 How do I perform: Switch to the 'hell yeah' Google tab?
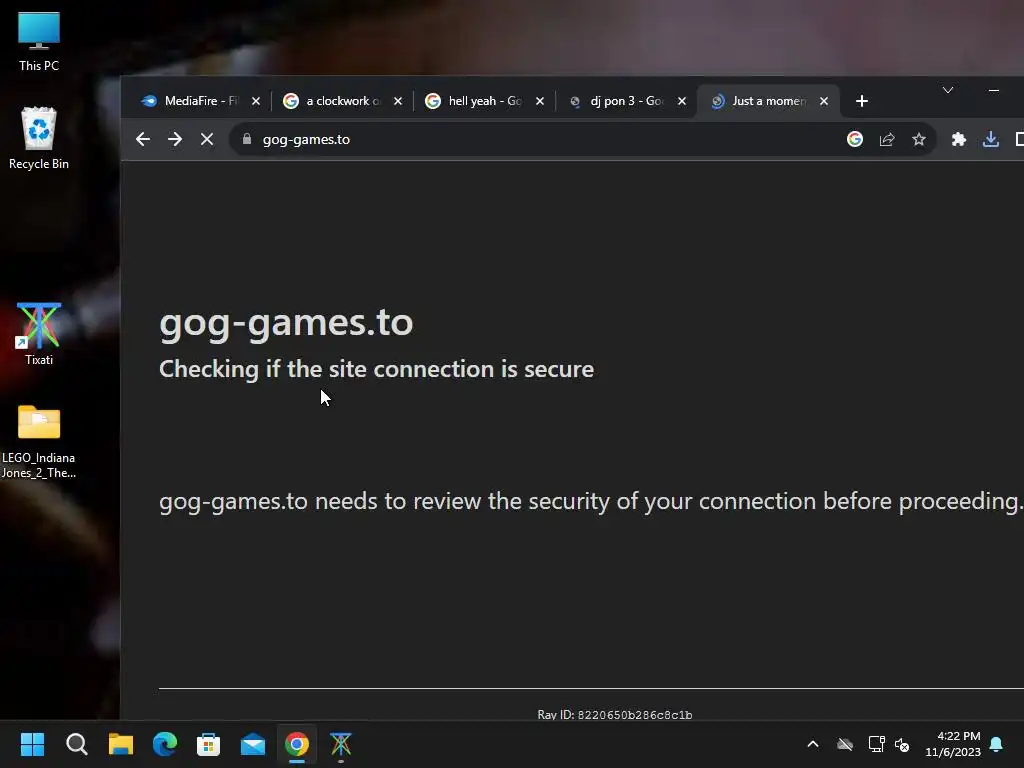(484, 101)
